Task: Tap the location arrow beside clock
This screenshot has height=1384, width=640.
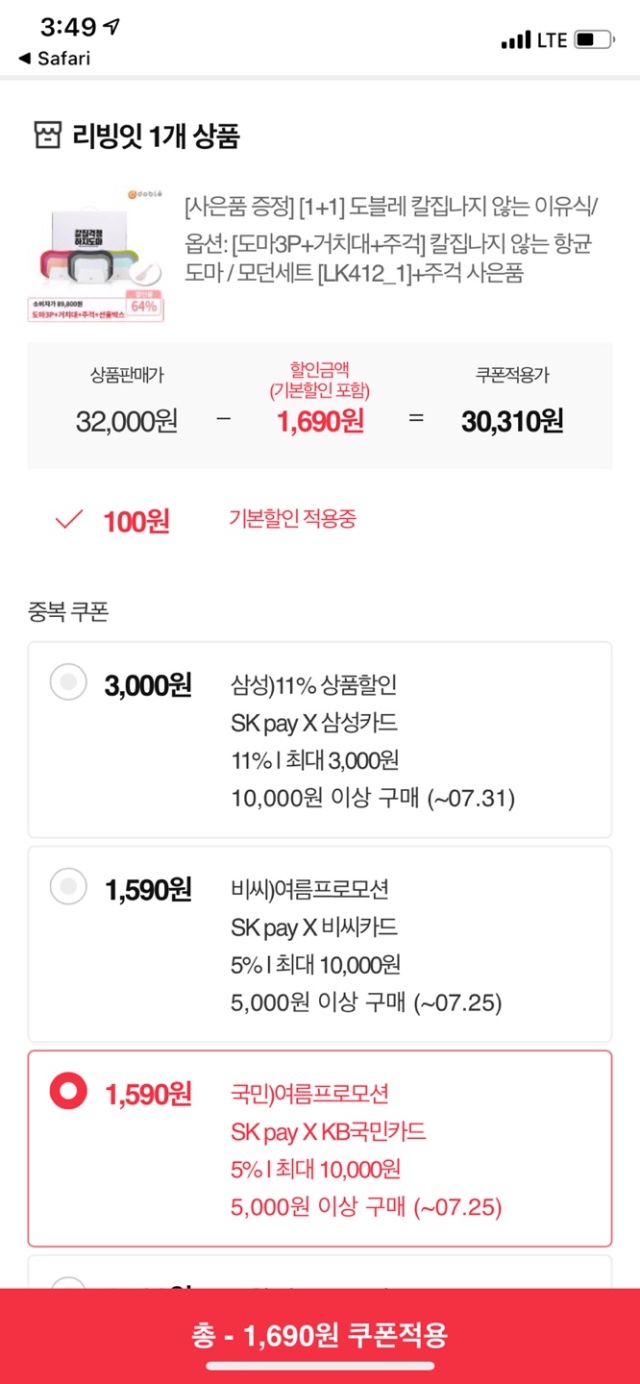Action: pos(112,28)
